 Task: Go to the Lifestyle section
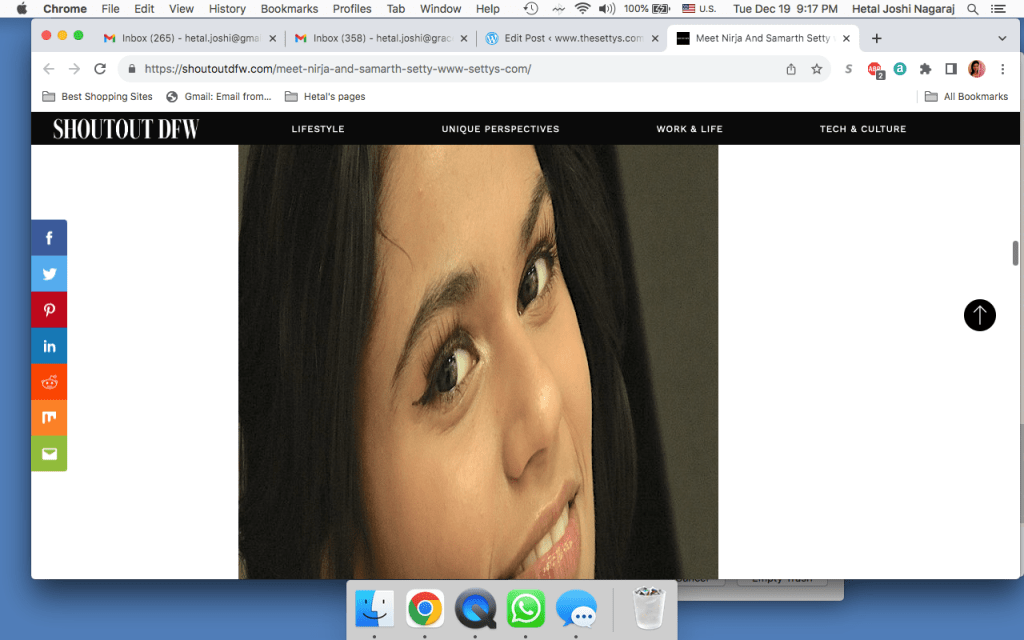pyautogui.click(x=318, y=129)
